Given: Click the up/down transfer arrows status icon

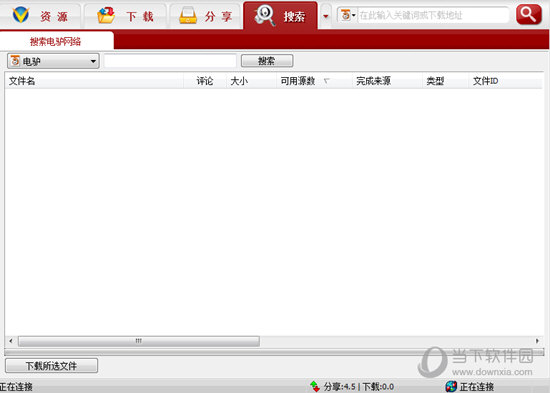Looking at the screenshot, I should coord(315,386).
